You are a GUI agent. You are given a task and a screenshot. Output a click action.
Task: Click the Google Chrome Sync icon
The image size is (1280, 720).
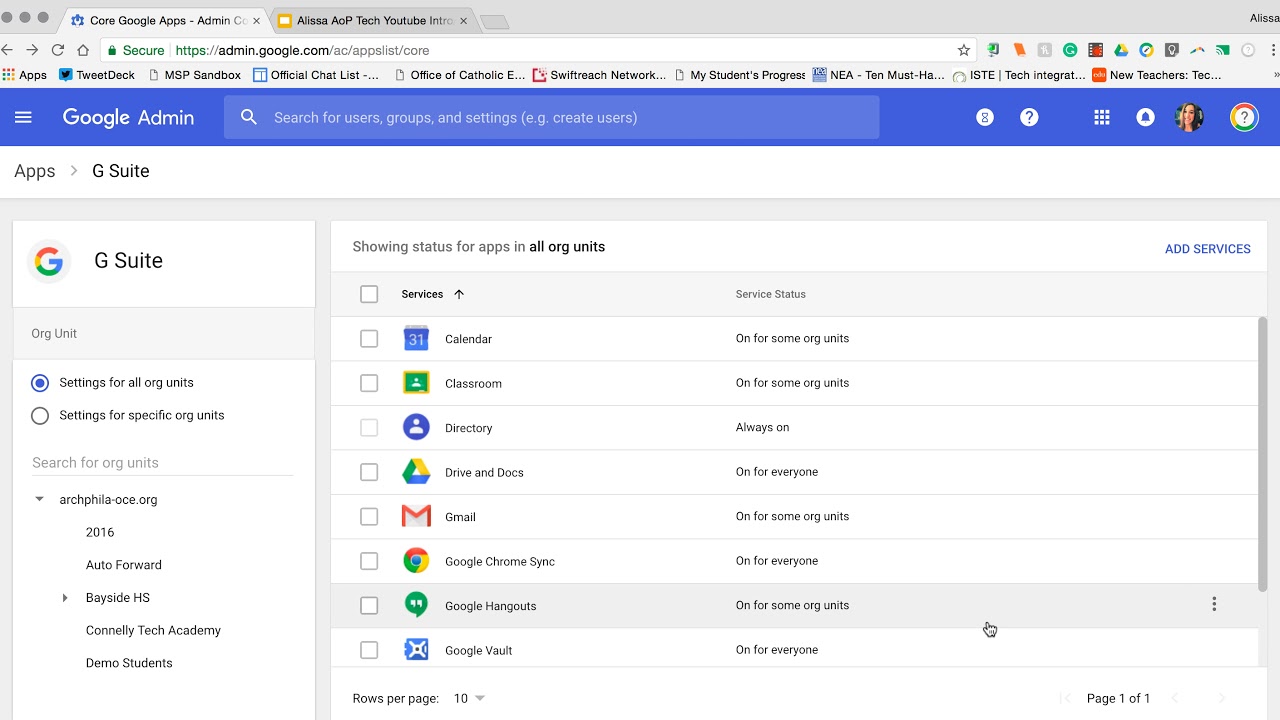[416, 561]
